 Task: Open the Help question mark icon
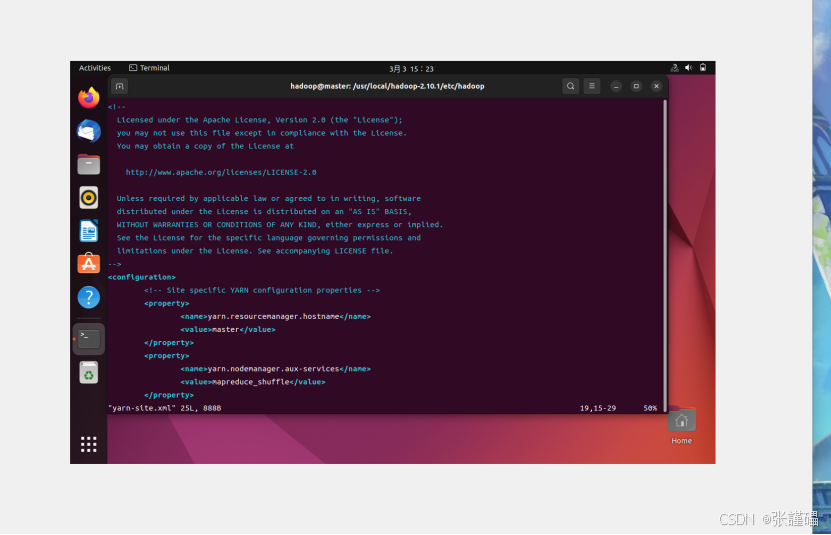(x=89, y=297)
